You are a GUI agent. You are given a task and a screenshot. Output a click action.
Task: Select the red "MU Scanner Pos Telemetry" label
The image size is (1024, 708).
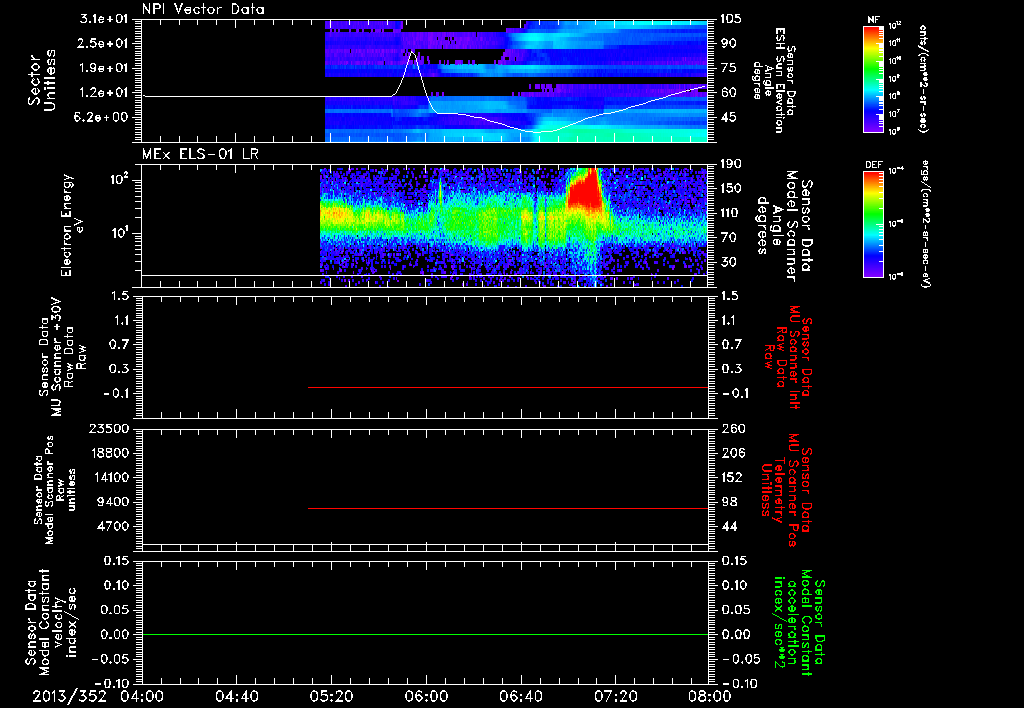pos(788,489)
